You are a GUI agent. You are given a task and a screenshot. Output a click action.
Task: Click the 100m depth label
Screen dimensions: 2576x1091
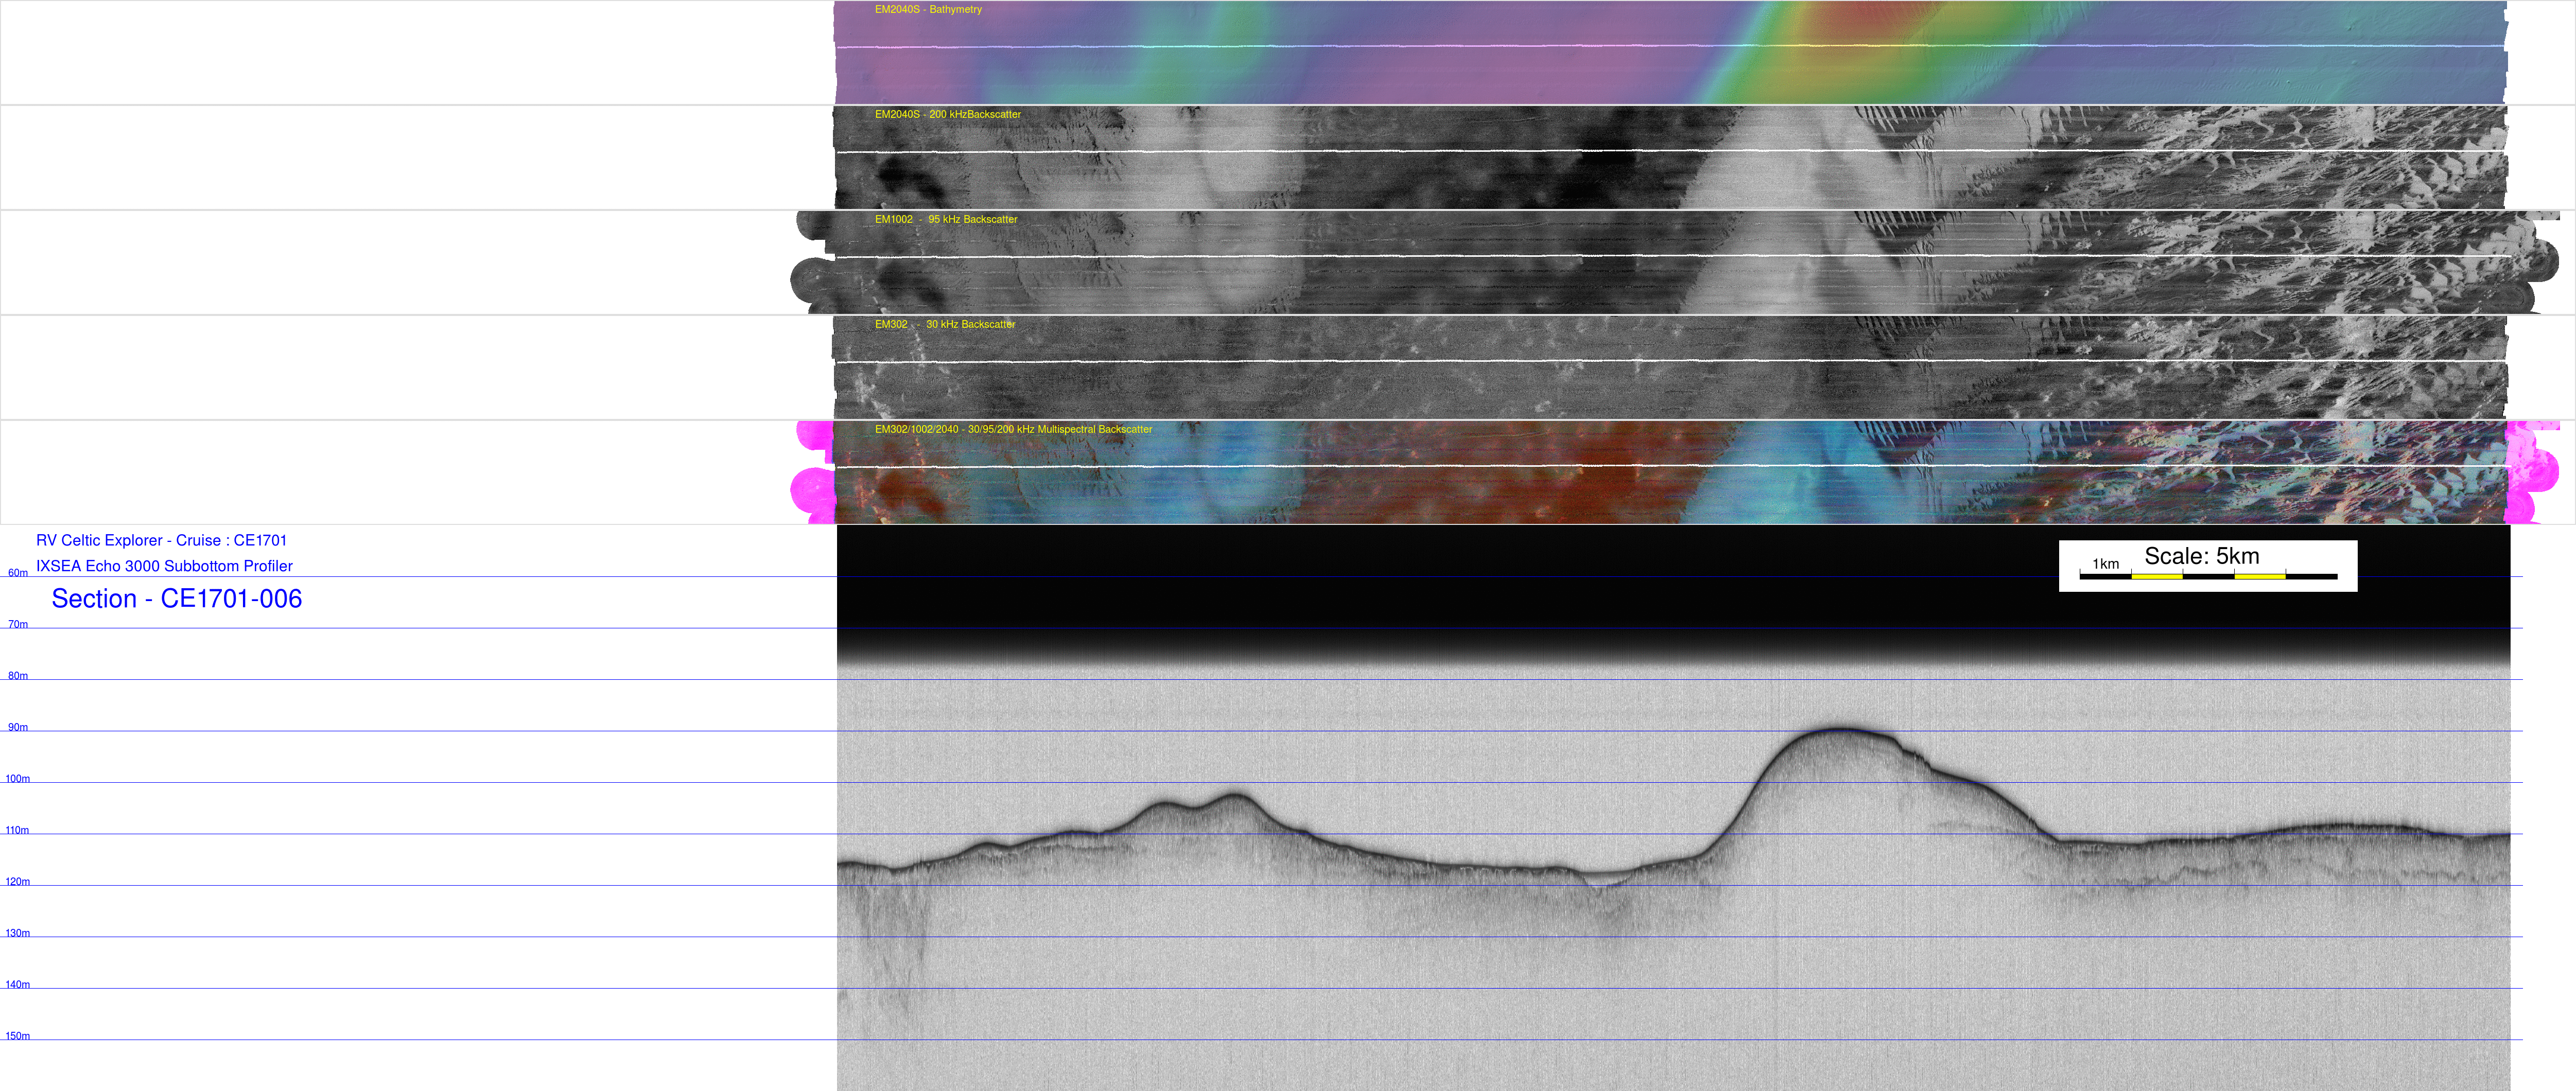[18, 779]
